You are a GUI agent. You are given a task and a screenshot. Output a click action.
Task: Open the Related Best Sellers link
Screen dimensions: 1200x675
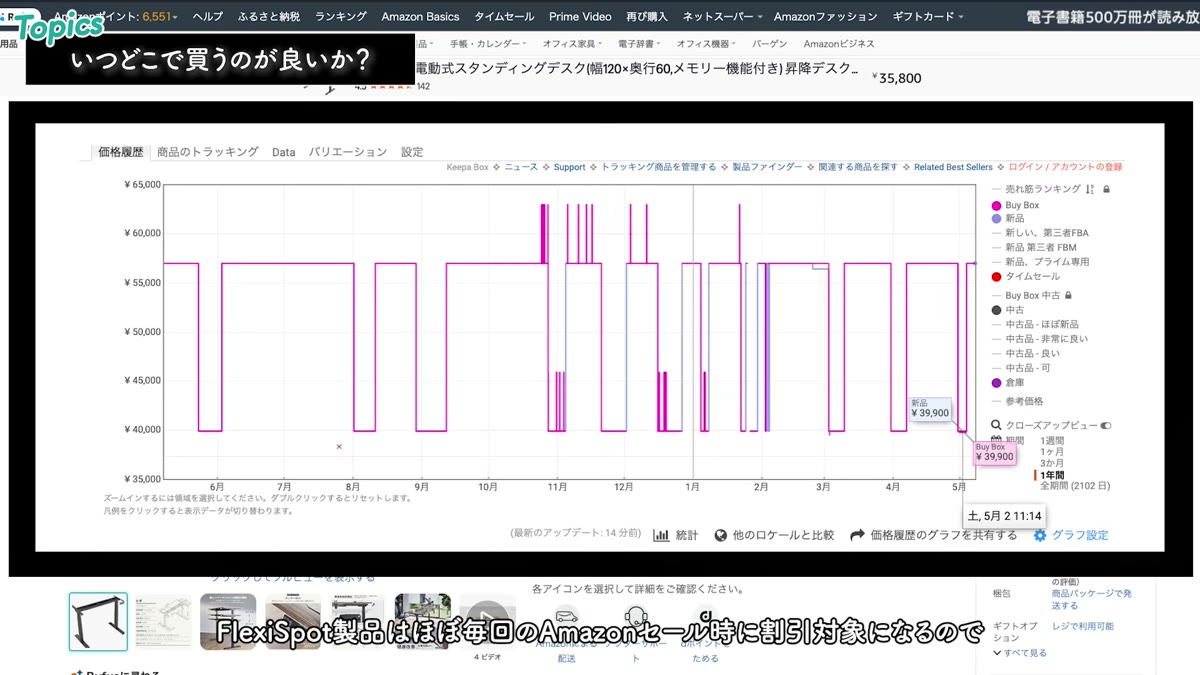pyautogui.click(x=953, y=168)
